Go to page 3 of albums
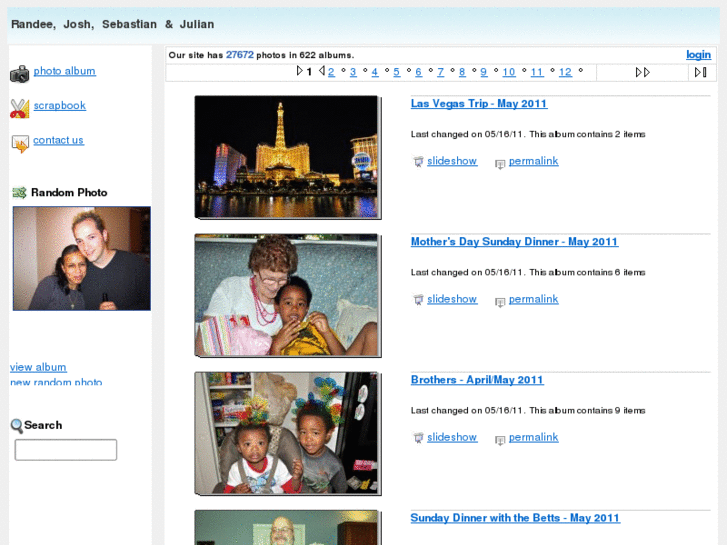 353,72
